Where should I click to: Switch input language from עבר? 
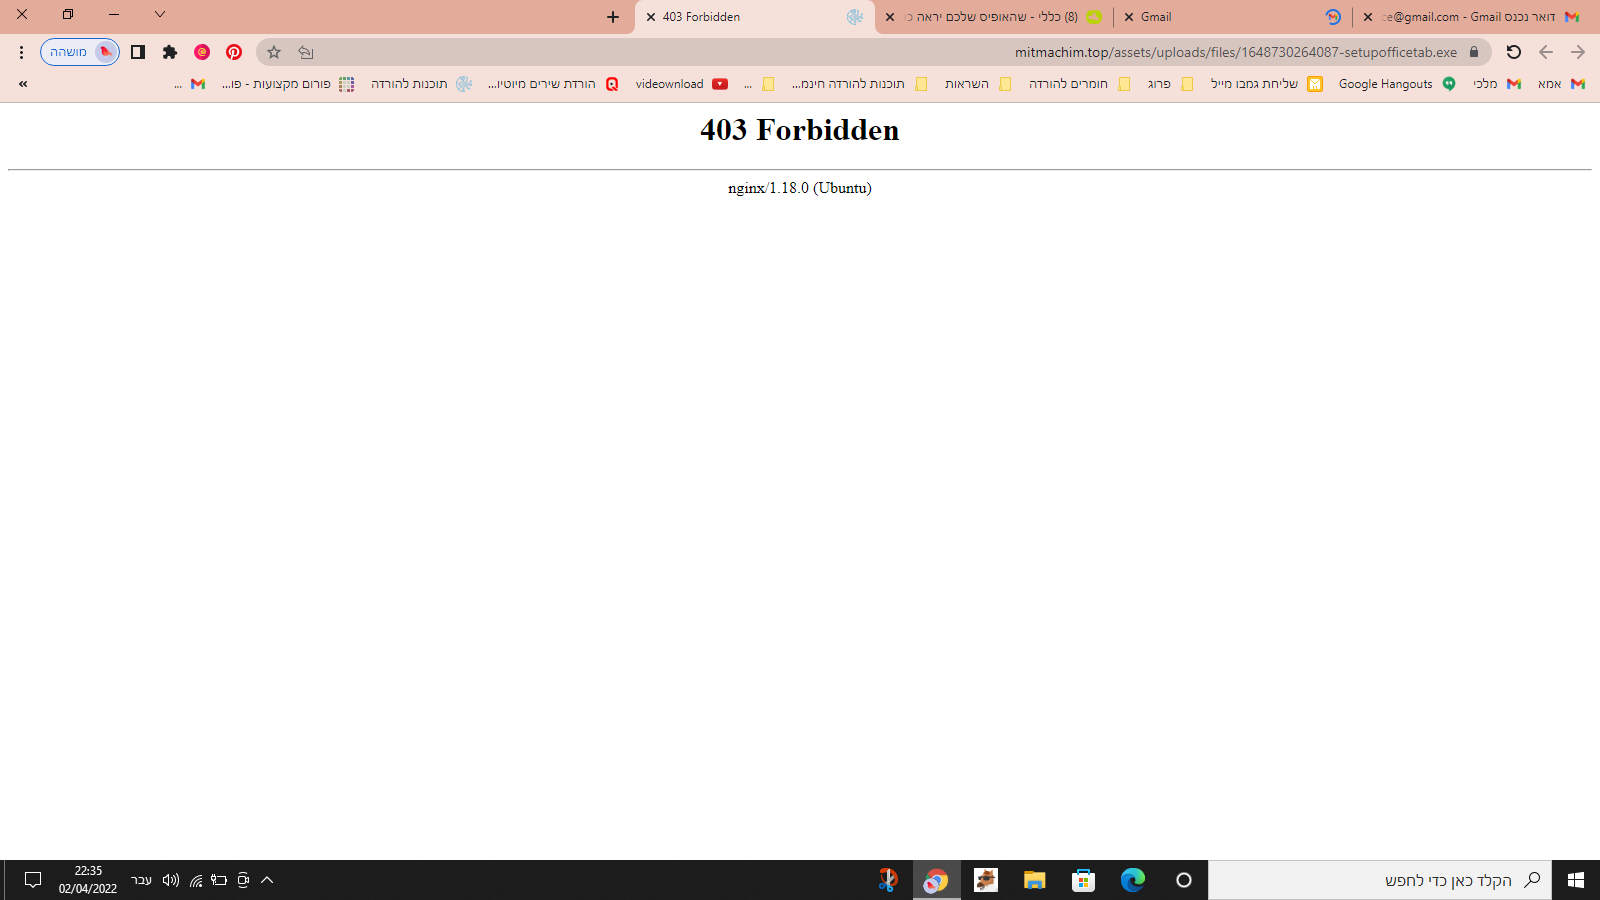coord(141,880)
